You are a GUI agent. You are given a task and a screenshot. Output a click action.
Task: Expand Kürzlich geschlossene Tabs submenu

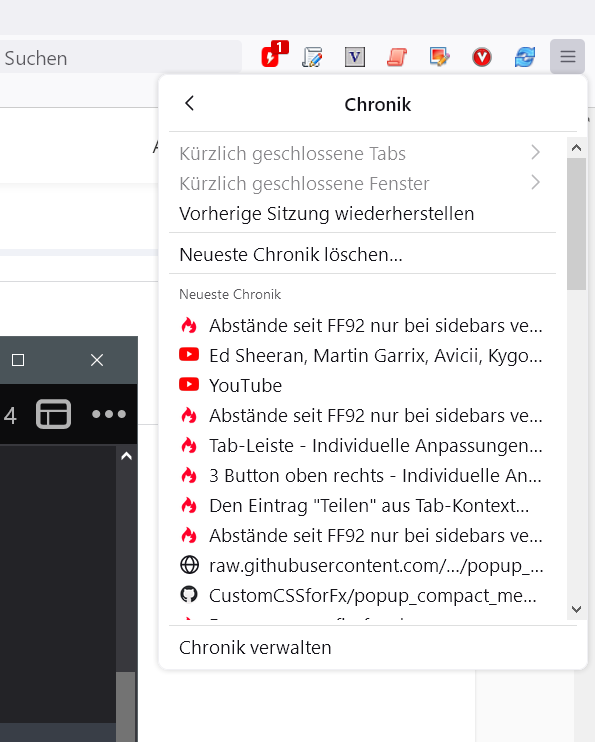pyautogui.click(x=362, y=153)
